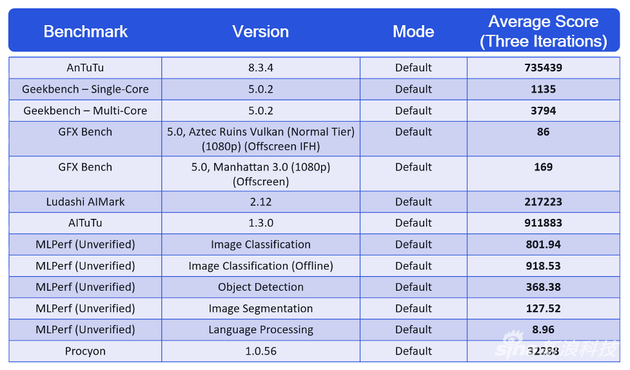Select the AnTuTu benchmark cell

[x=85, y=67]
